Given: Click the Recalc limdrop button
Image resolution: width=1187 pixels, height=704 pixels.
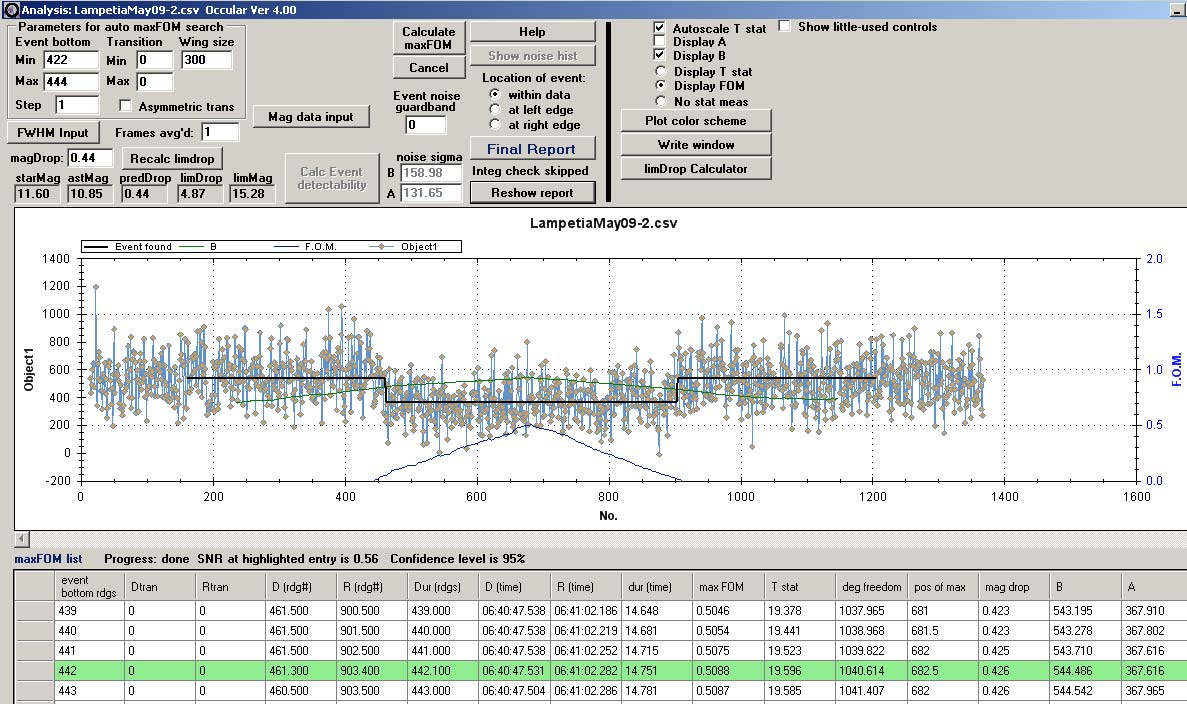Looking at the screenshot, I should (x=172, y=158).
